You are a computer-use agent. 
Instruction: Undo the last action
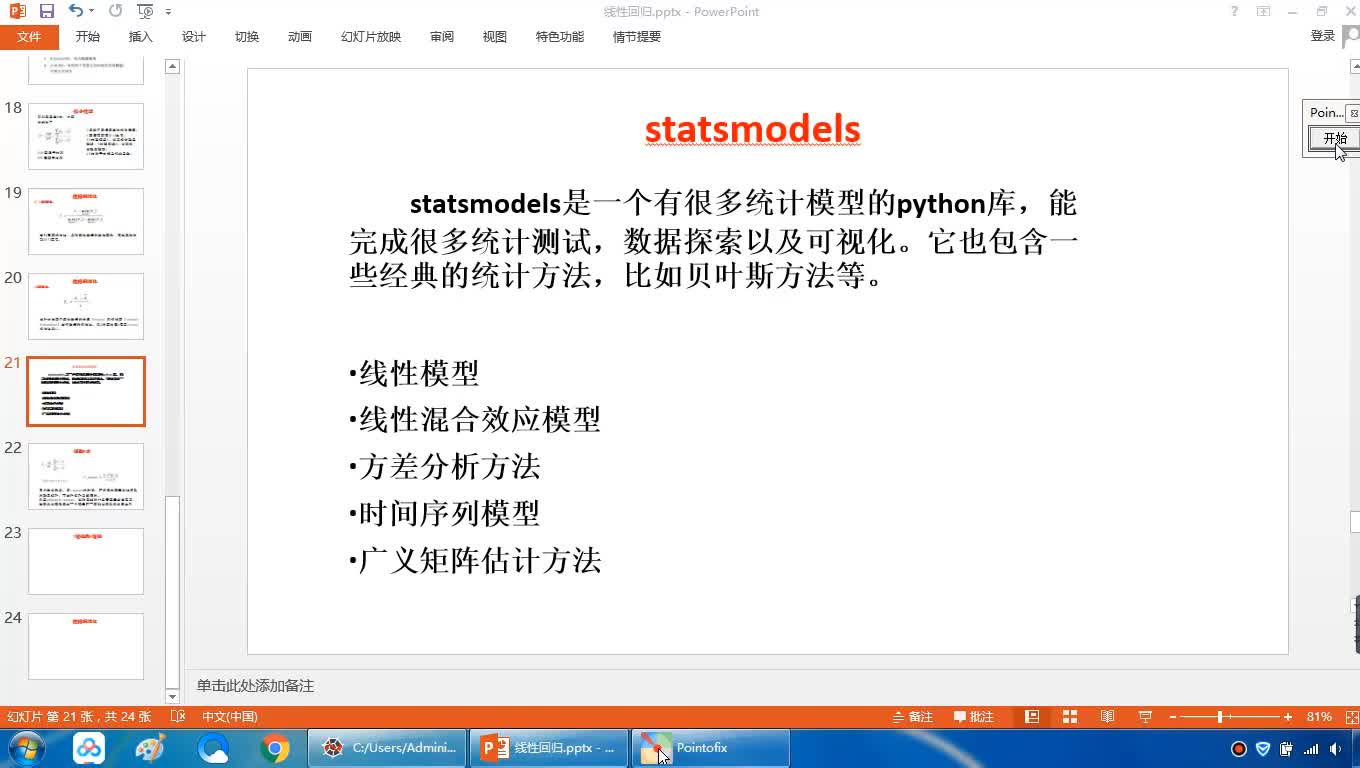click(76, 11)
